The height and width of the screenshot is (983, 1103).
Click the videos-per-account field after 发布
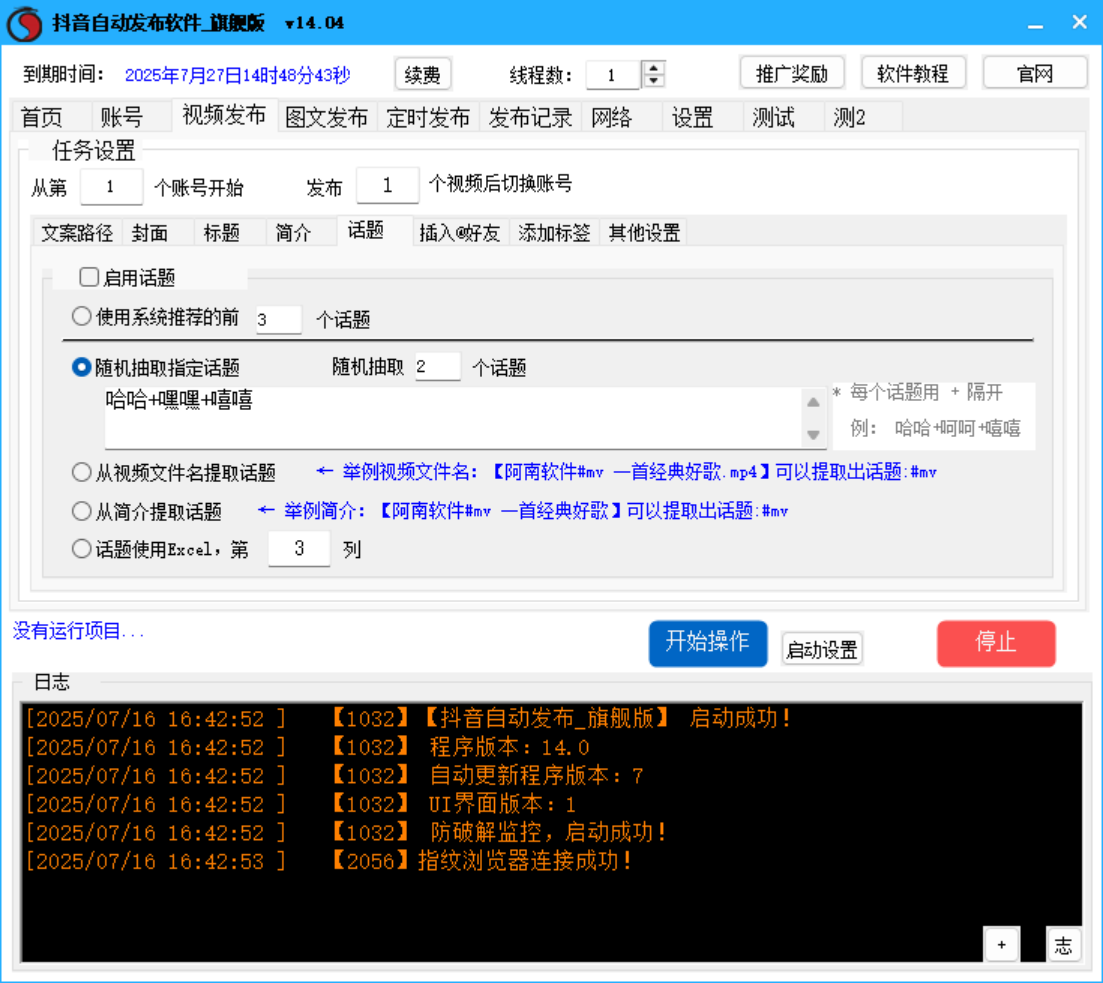[x=388, y=185]
